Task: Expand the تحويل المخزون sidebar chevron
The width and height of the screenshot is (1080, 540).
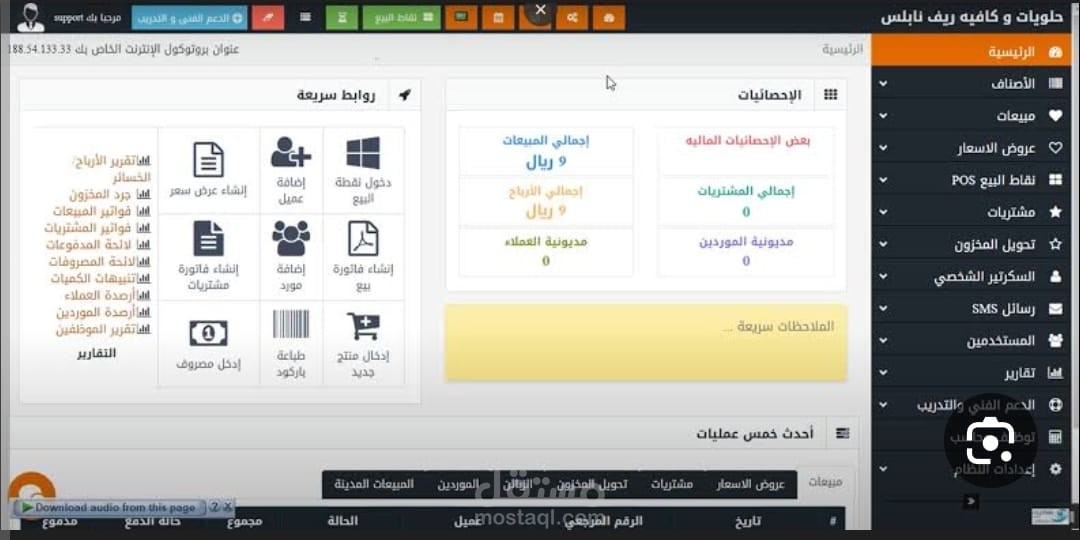Action: tap(883, 245)
